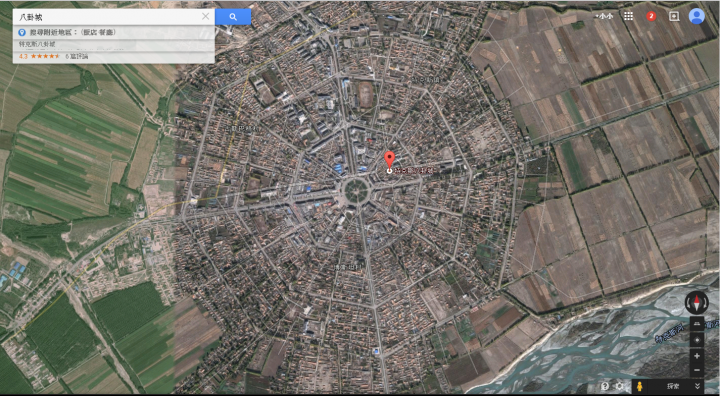This screenshot has height=396, width=720.
Task: Zoom out with the minus button
Action: point(697,370)
